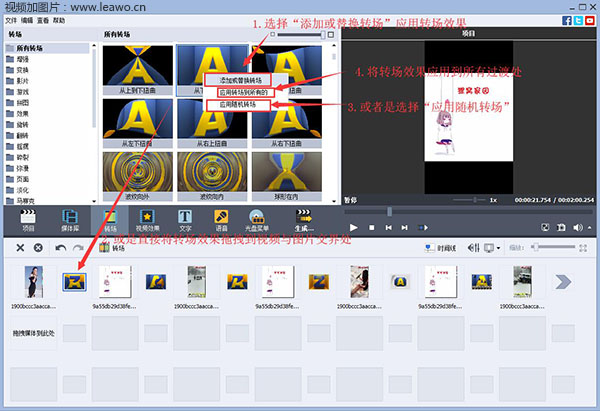
Task: Open the volume dropdown arrow
Action: 589,227
